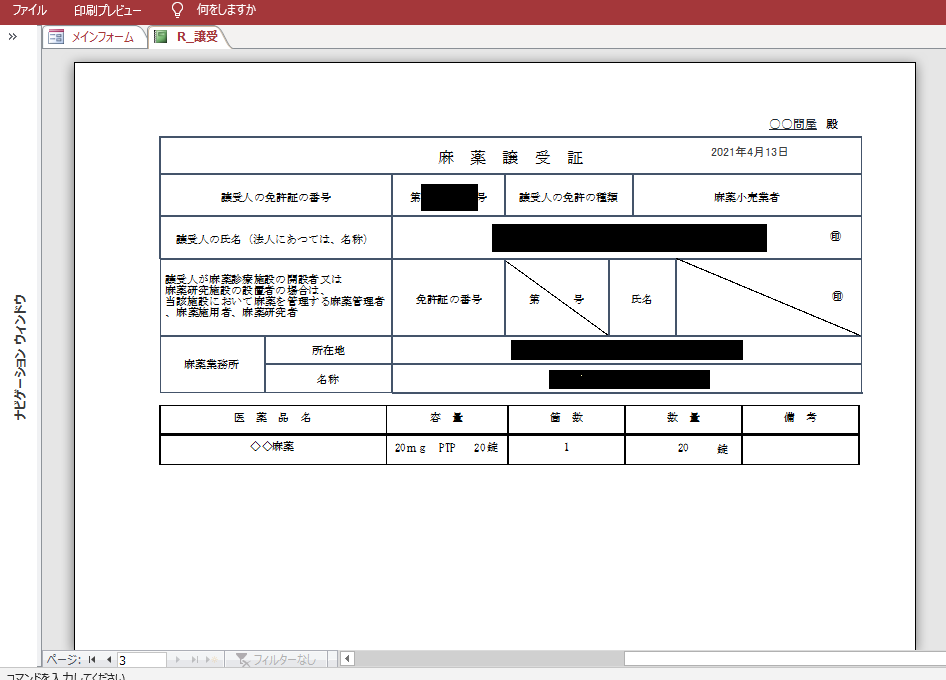Select the R_譲受 report tab
The height and width of the screenshot is (680, 946).
pyautogui.click(x=197, y=37)
